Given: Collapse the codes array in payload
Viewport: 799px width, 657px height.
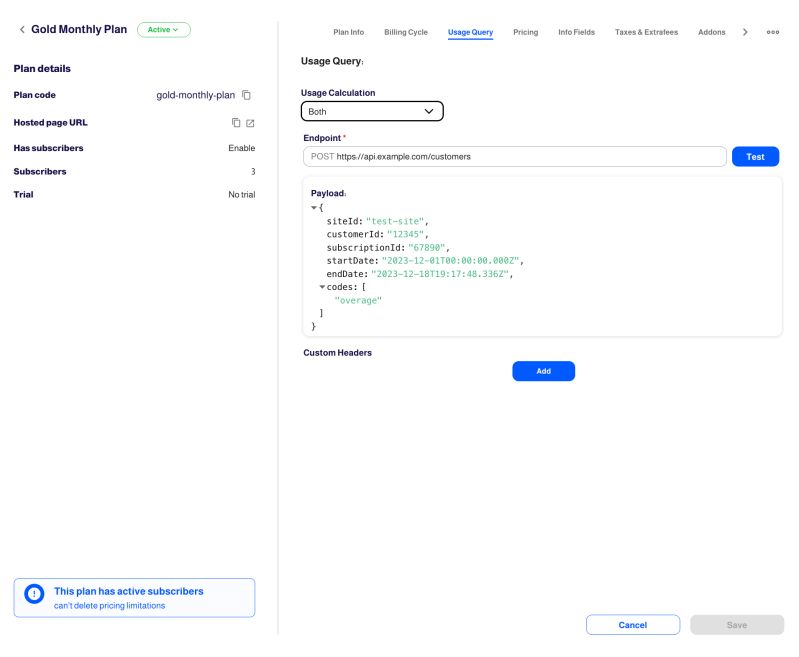Looking at the screenshot, I should point(322,287).
